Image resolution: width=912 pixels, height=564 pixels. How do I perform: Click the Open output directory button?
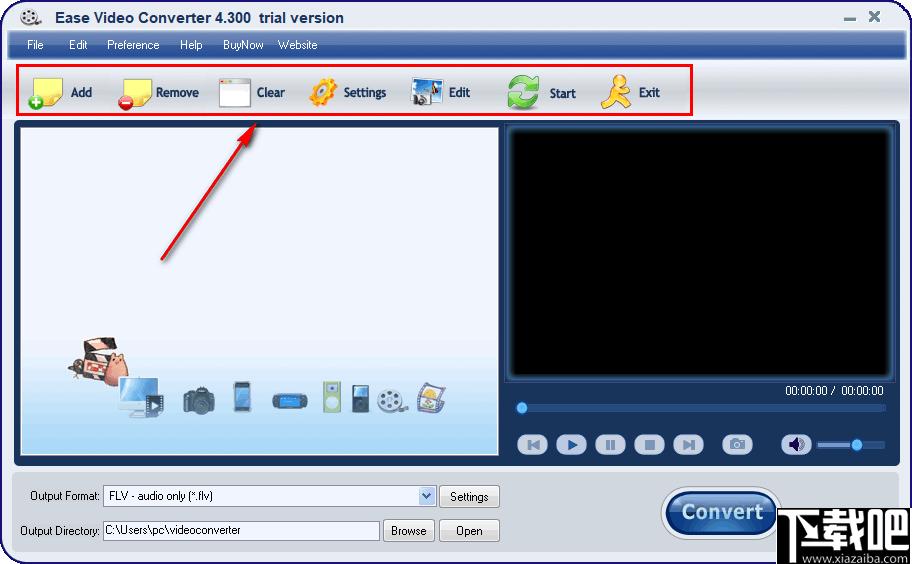[x=469, y=530]
